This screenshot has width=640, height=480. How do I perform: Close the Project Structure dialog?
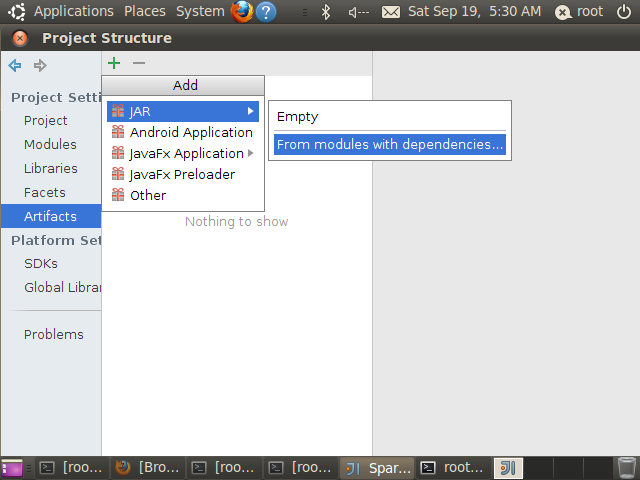(20, 38)
